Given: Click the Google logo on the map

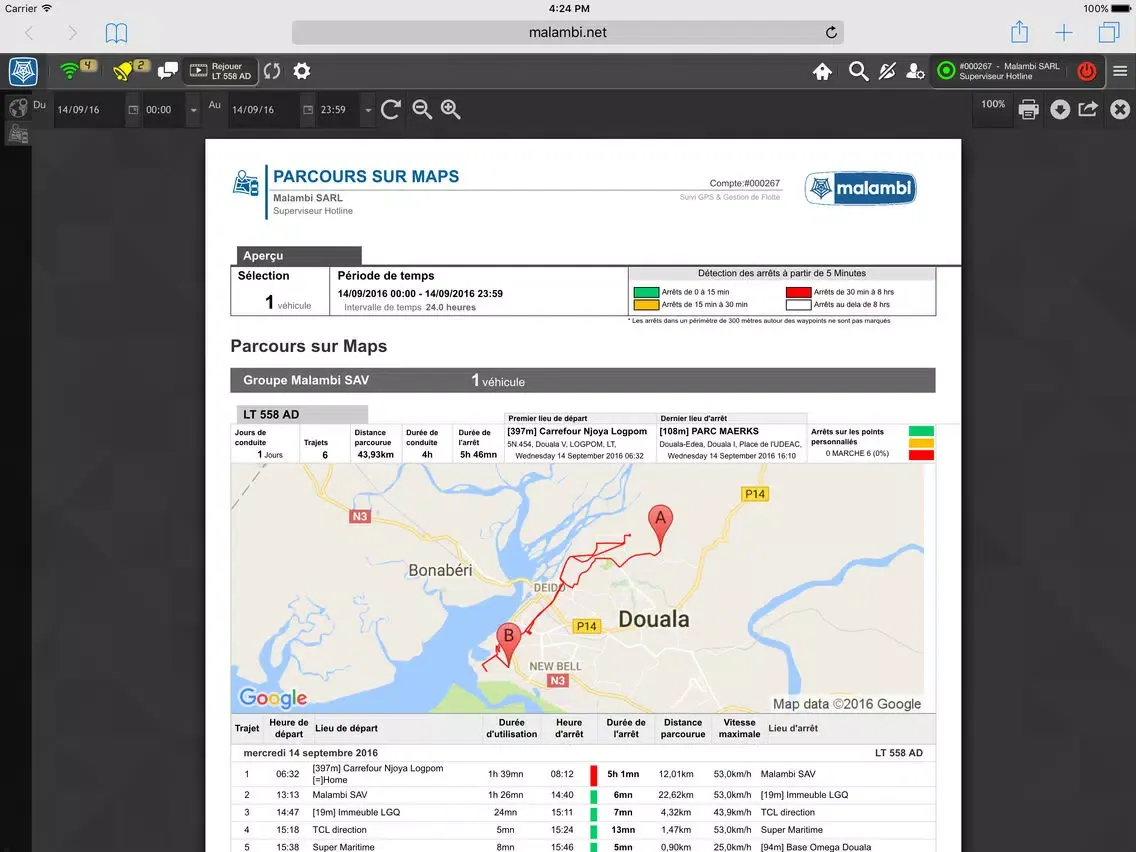Looking at the screenshot, I should (x=273, y=698).
